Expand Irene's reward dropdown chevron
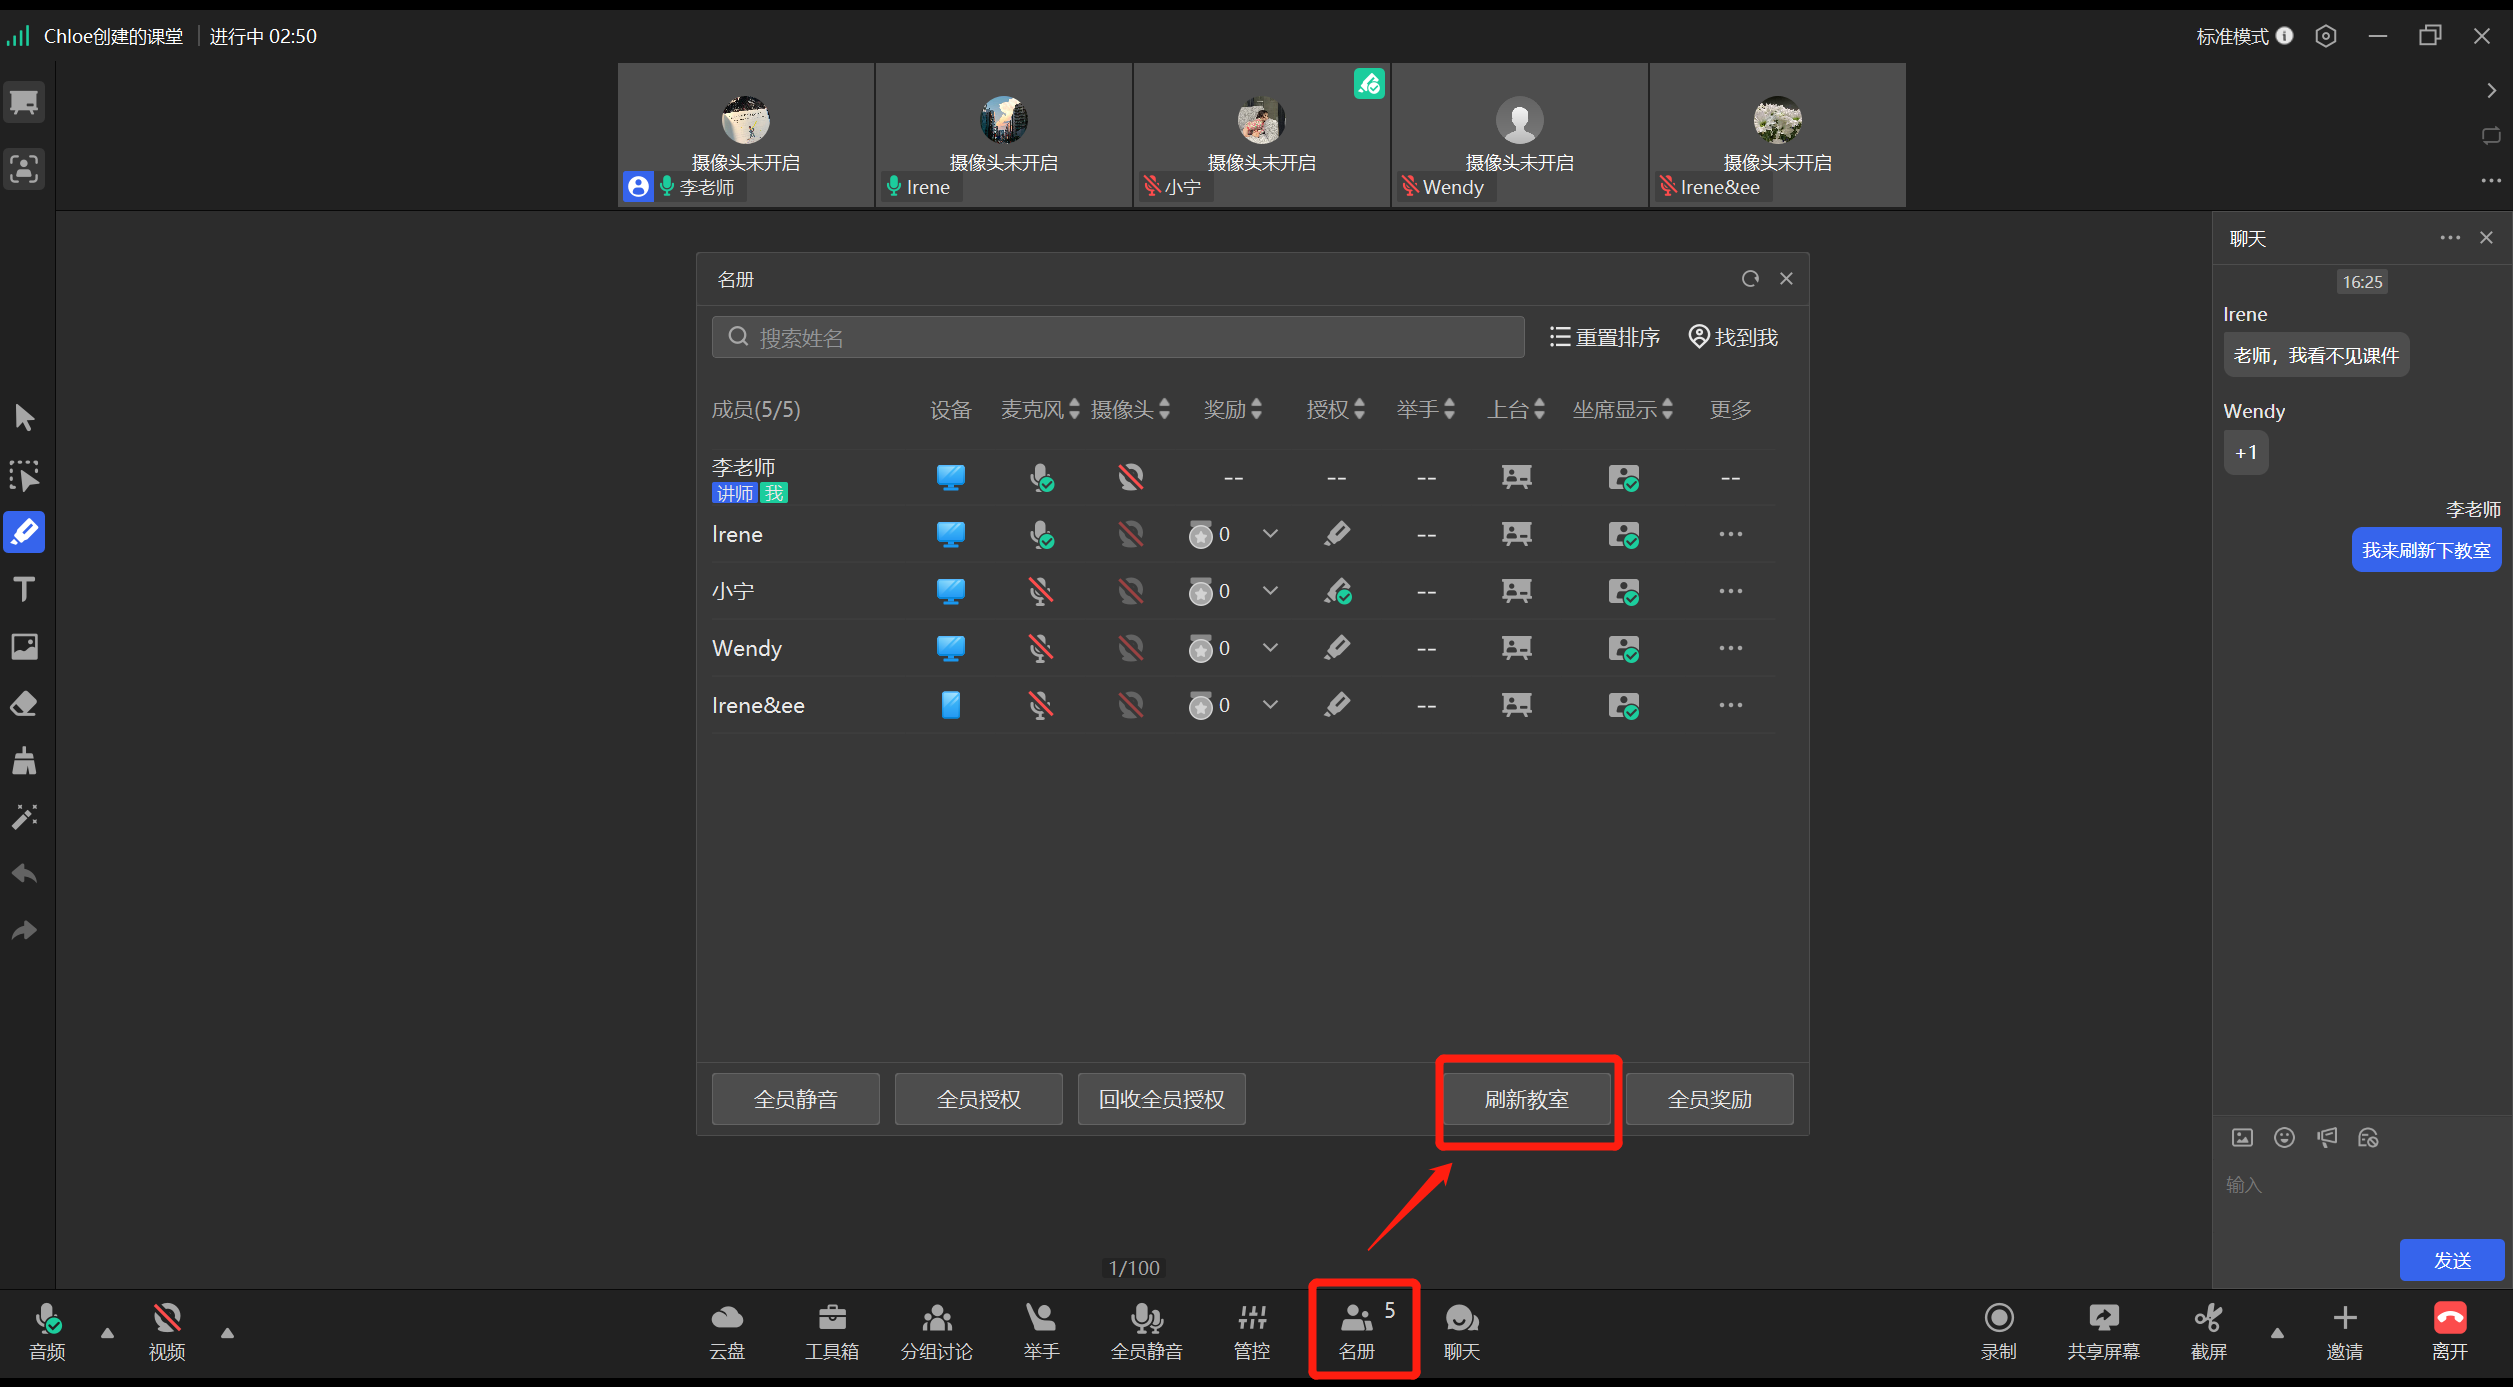The height and width of the screenshot is (1387, 2513). pos(1270,534)
